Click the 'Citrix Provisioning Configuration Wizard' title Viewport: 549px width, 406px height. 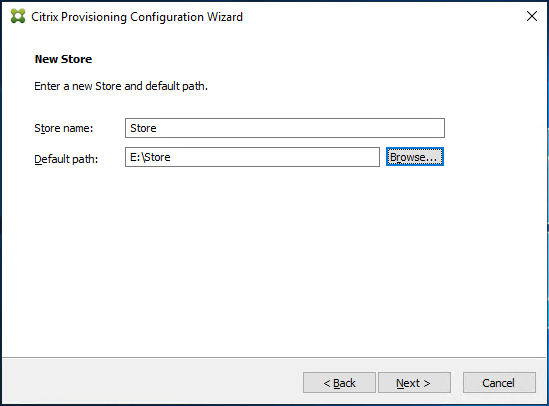click(x=137, y=17)
